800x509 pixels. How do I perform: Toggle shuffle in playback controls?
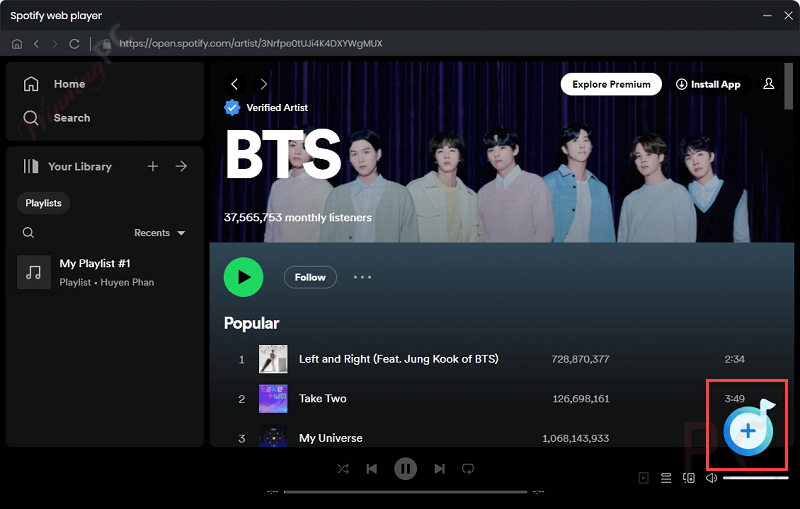point(343,469)
